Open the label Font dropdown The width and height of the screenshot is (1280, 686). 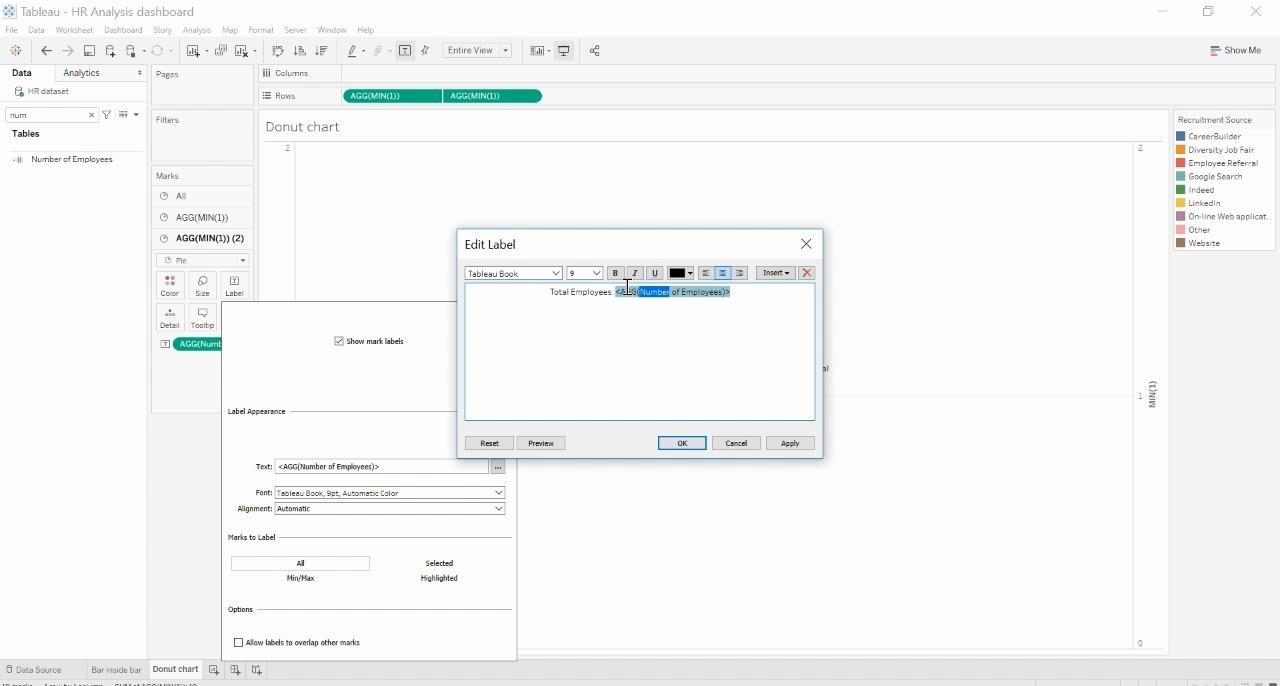390,492
